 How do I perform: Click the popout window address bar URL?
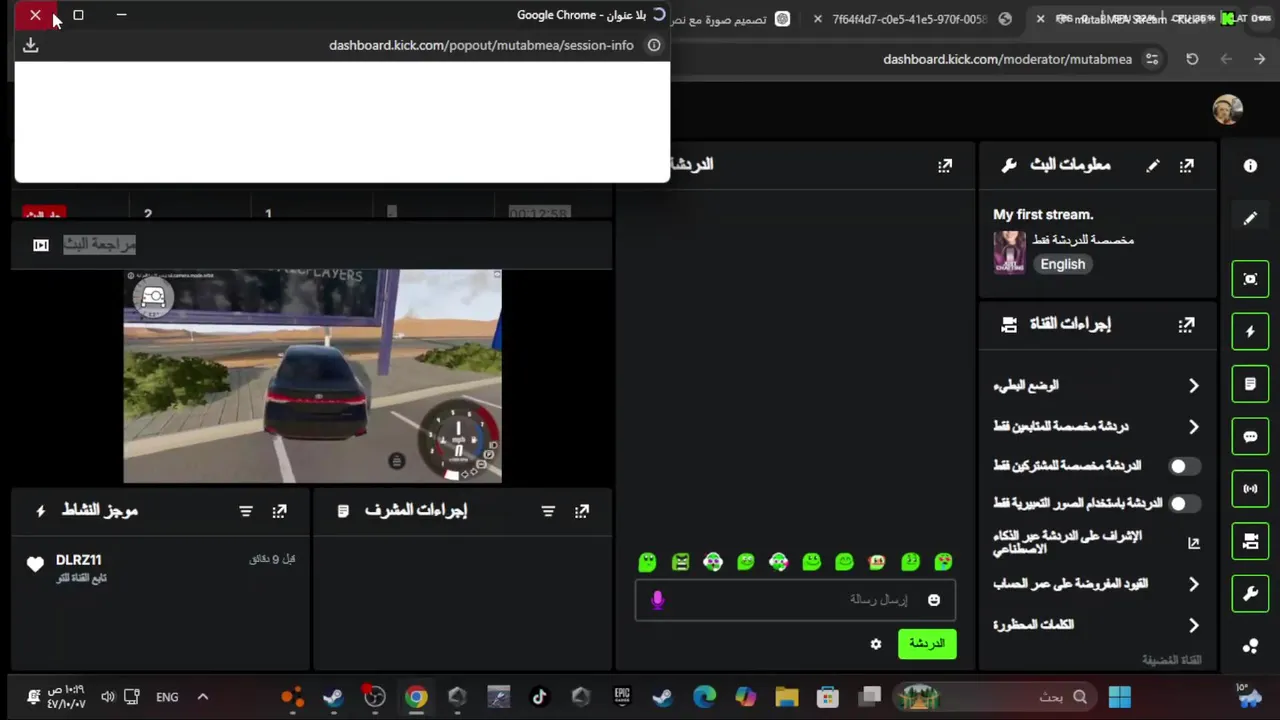(x=481, y=45)
